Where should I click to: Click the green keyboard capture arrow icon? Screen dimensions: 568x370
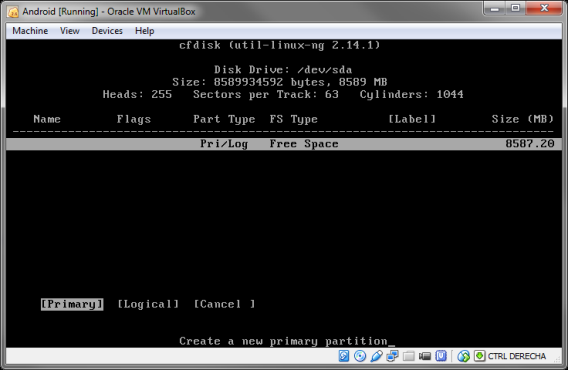coord(479,356)
